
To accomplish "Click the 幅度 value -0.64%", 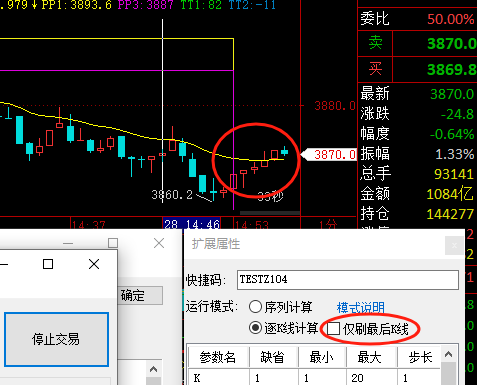I will [x=452, y=134].
